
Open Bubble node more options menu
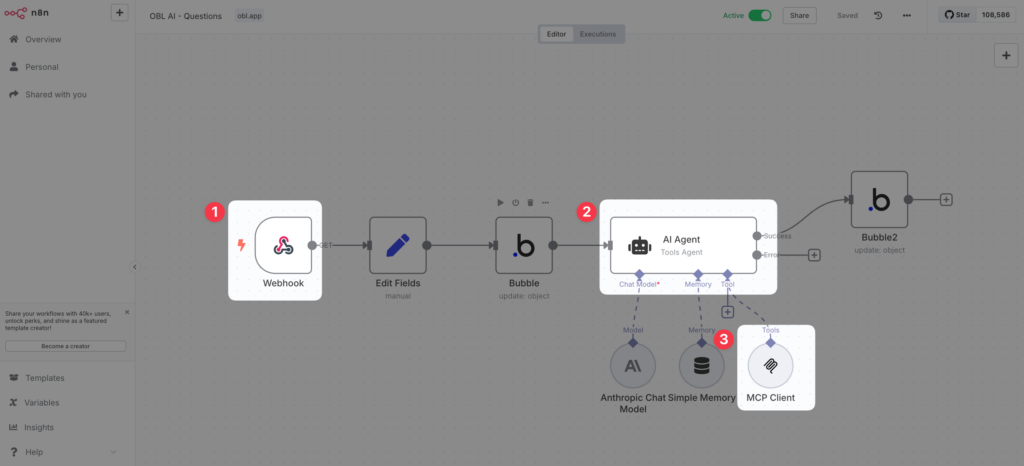(545, 202)
